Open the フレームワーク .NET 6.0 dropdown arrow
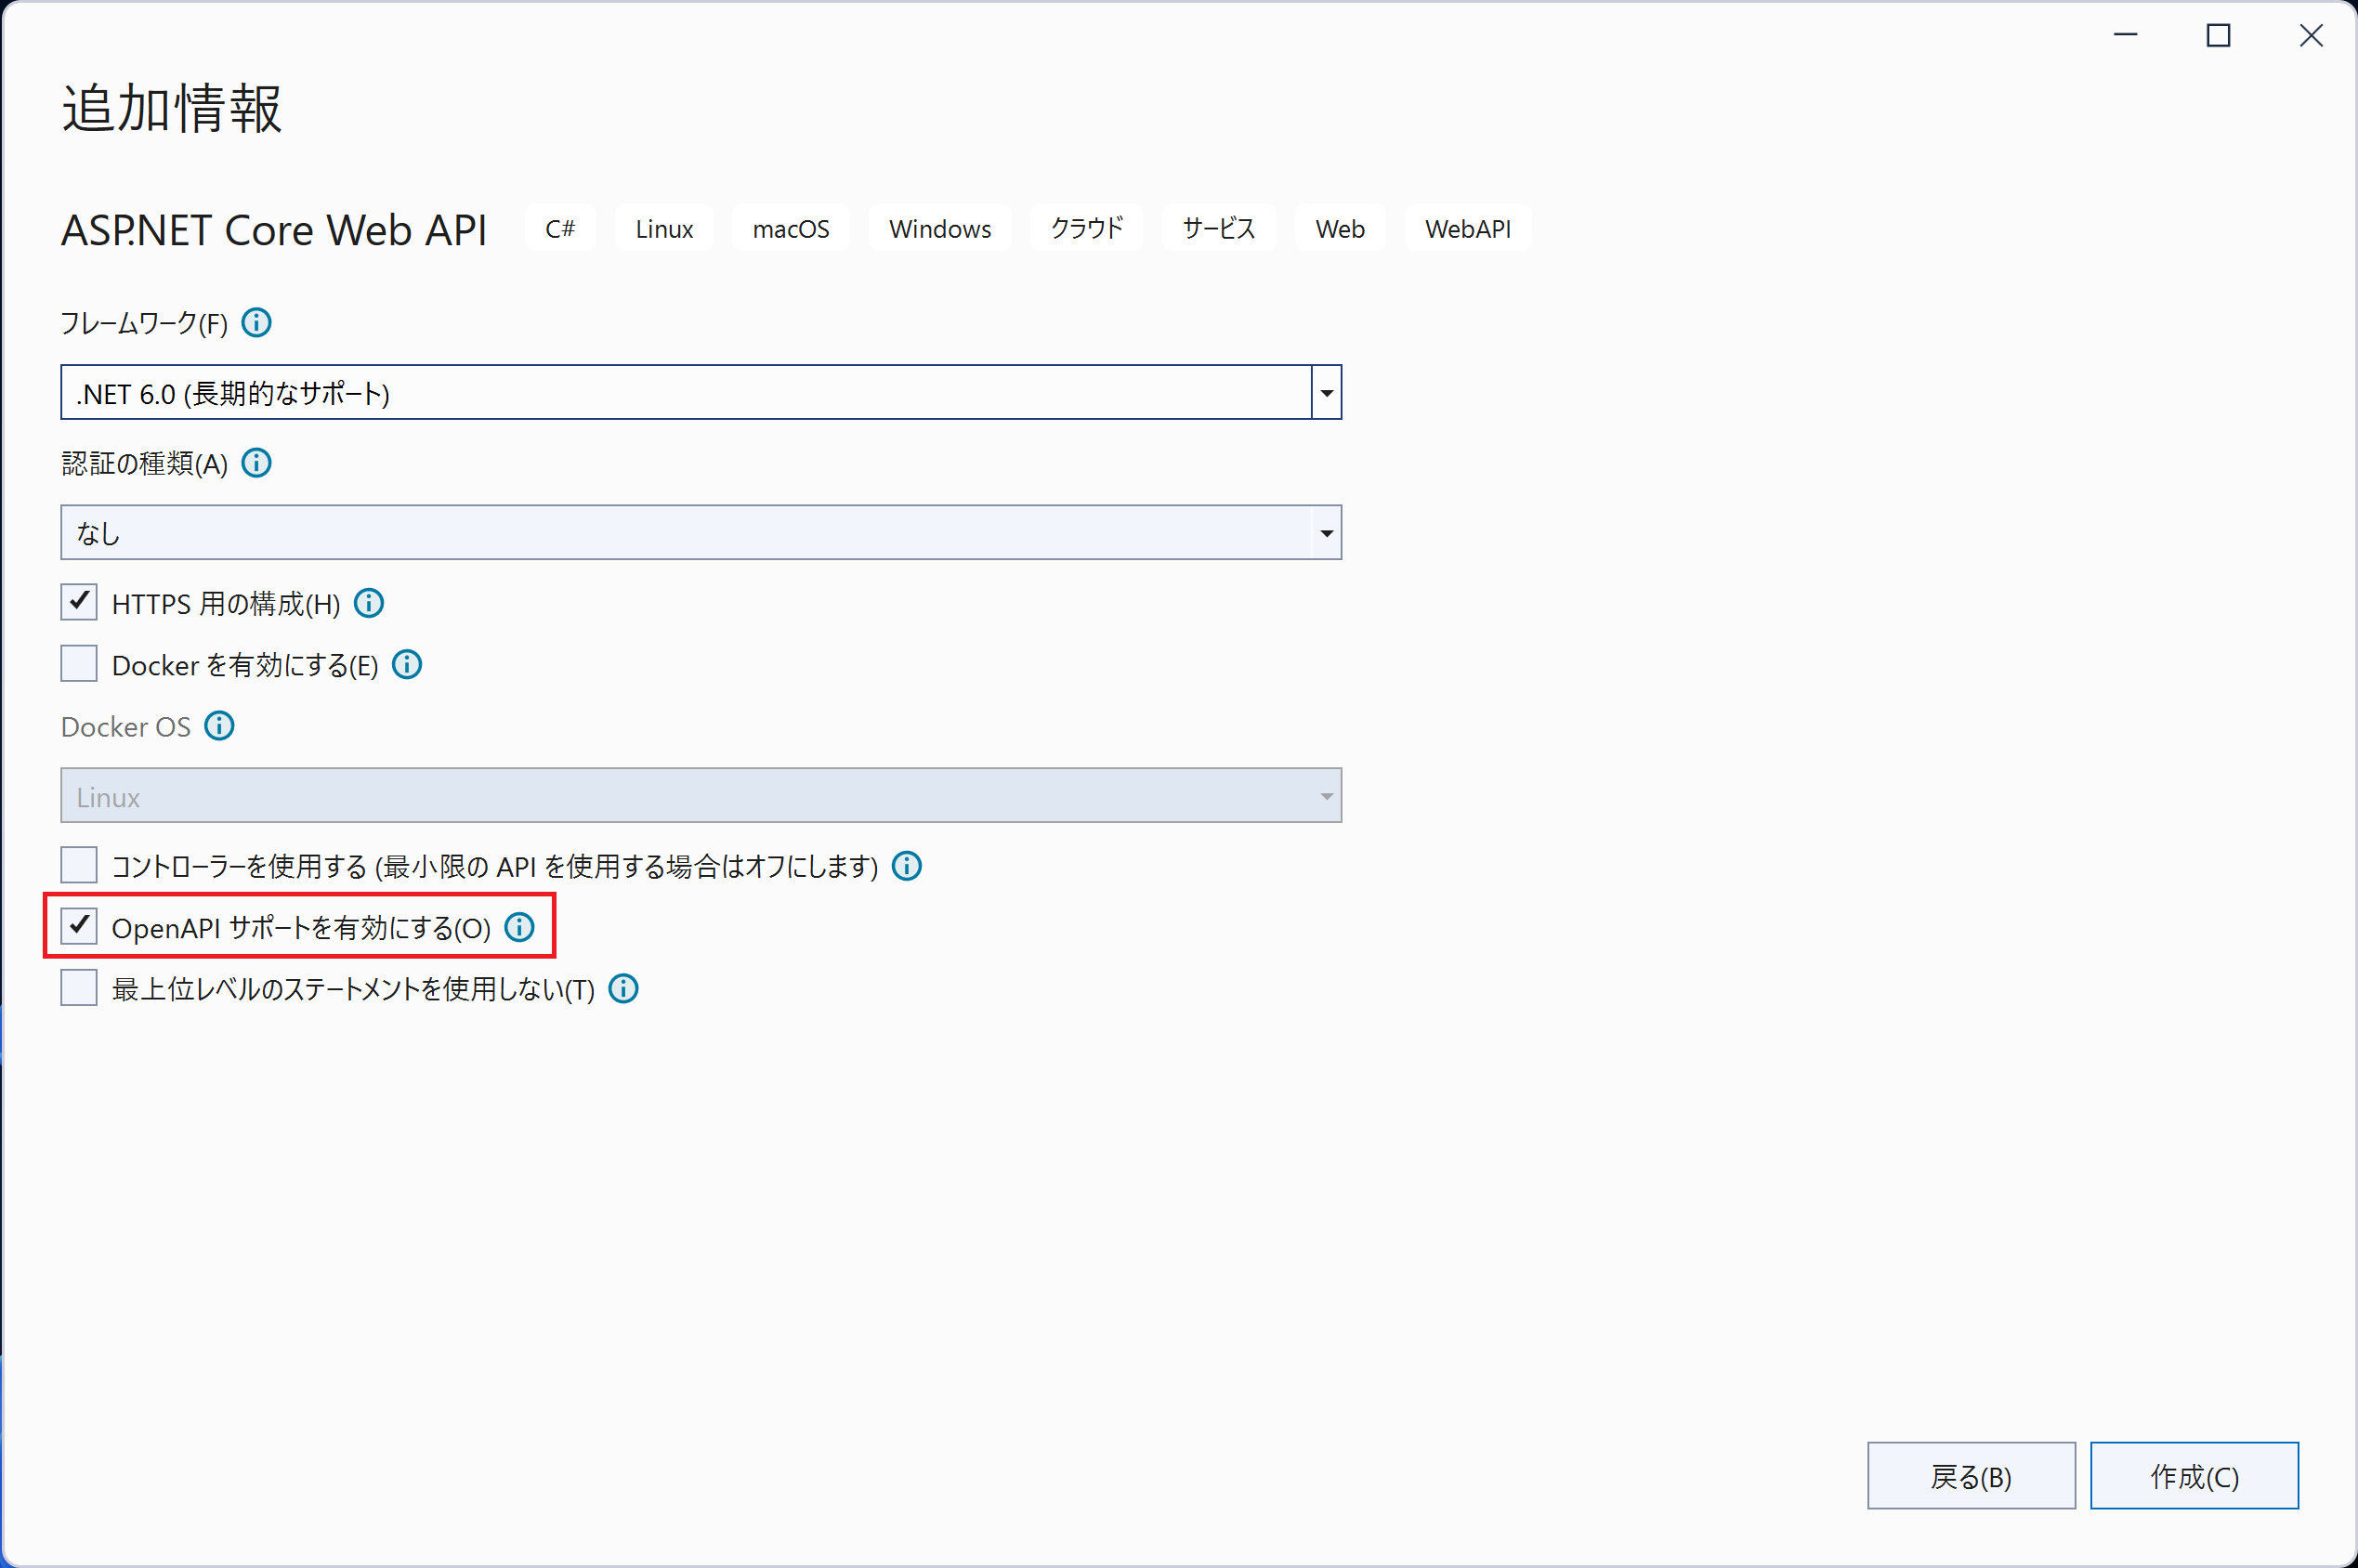 (1326, 393)
